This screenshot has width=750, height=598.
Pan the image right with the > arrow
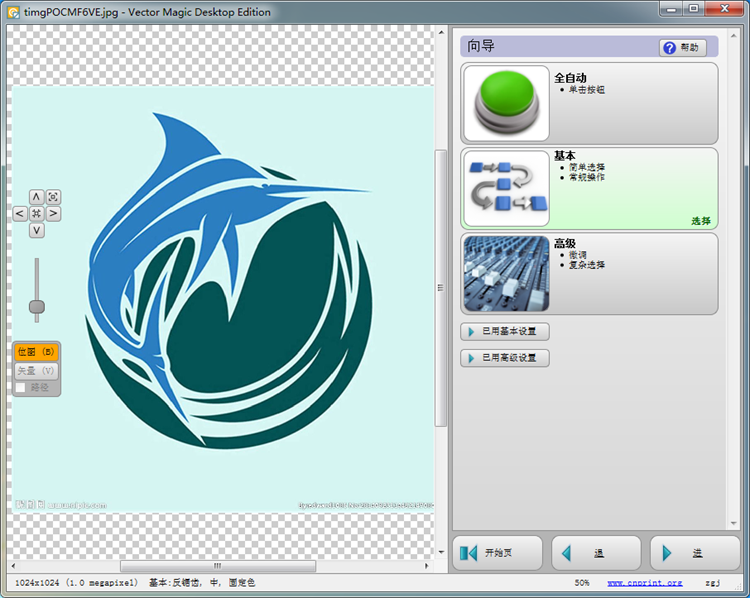point(53,213)
